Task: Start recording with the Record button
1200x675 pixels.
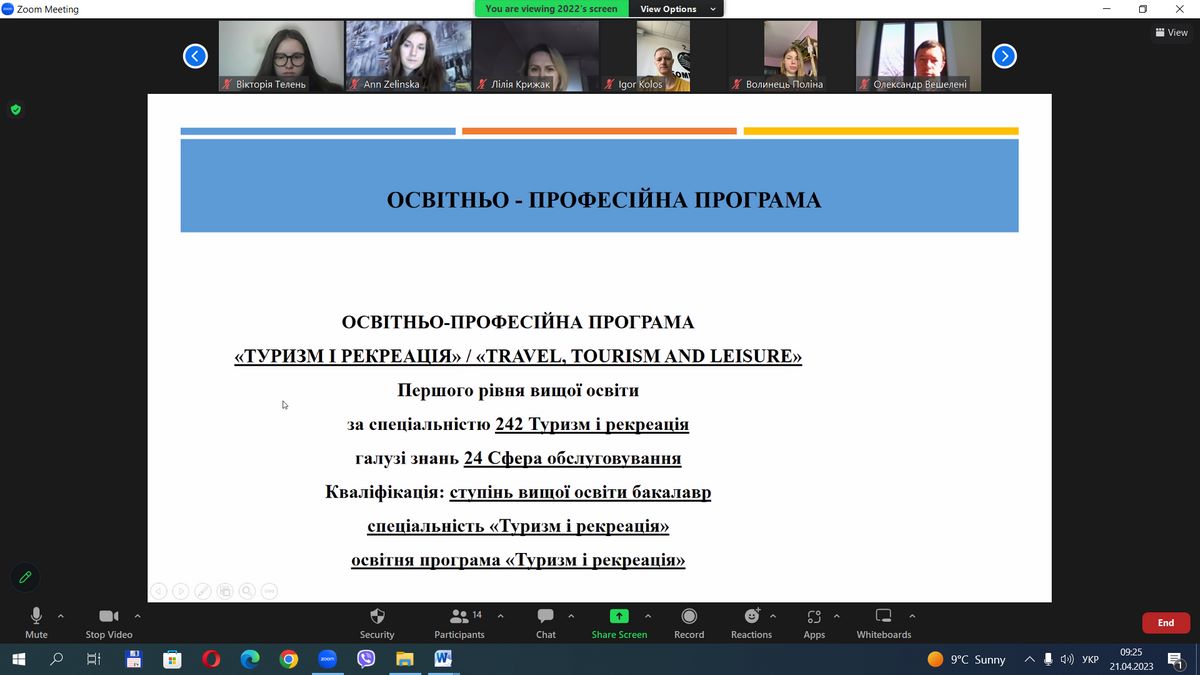Action: 689,622
